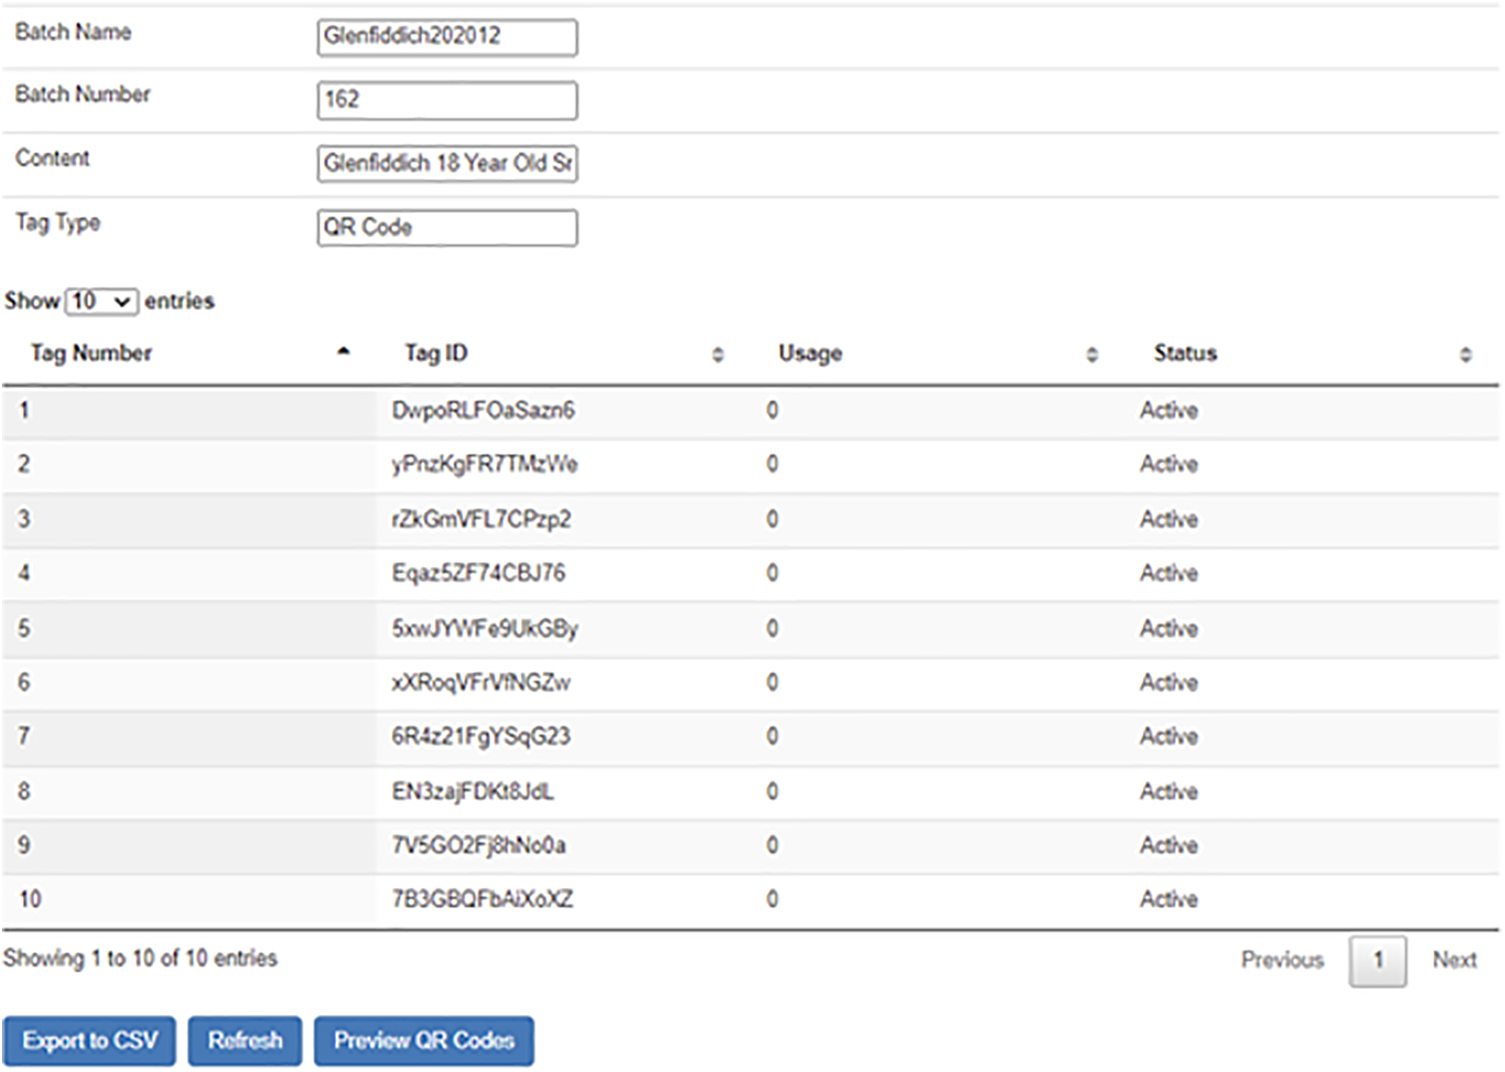
Task: Click sort icon in Tag ID column
Action: point(717,355)
